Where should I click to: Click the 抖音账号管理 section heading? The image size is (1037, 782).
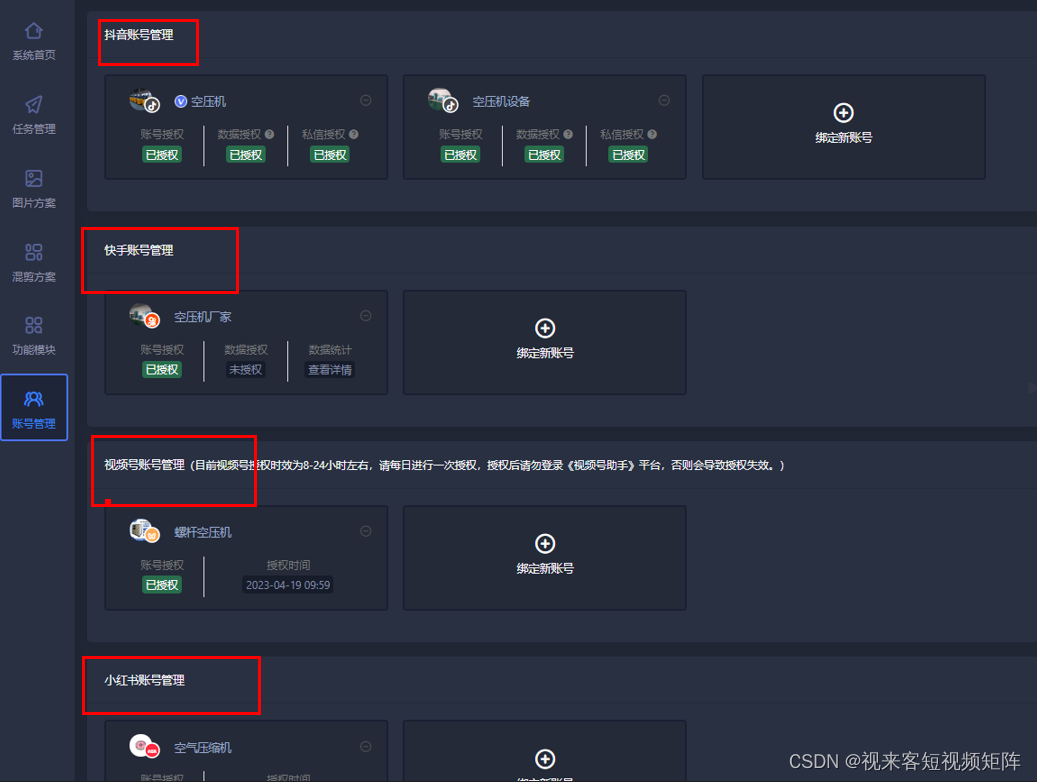139,35
